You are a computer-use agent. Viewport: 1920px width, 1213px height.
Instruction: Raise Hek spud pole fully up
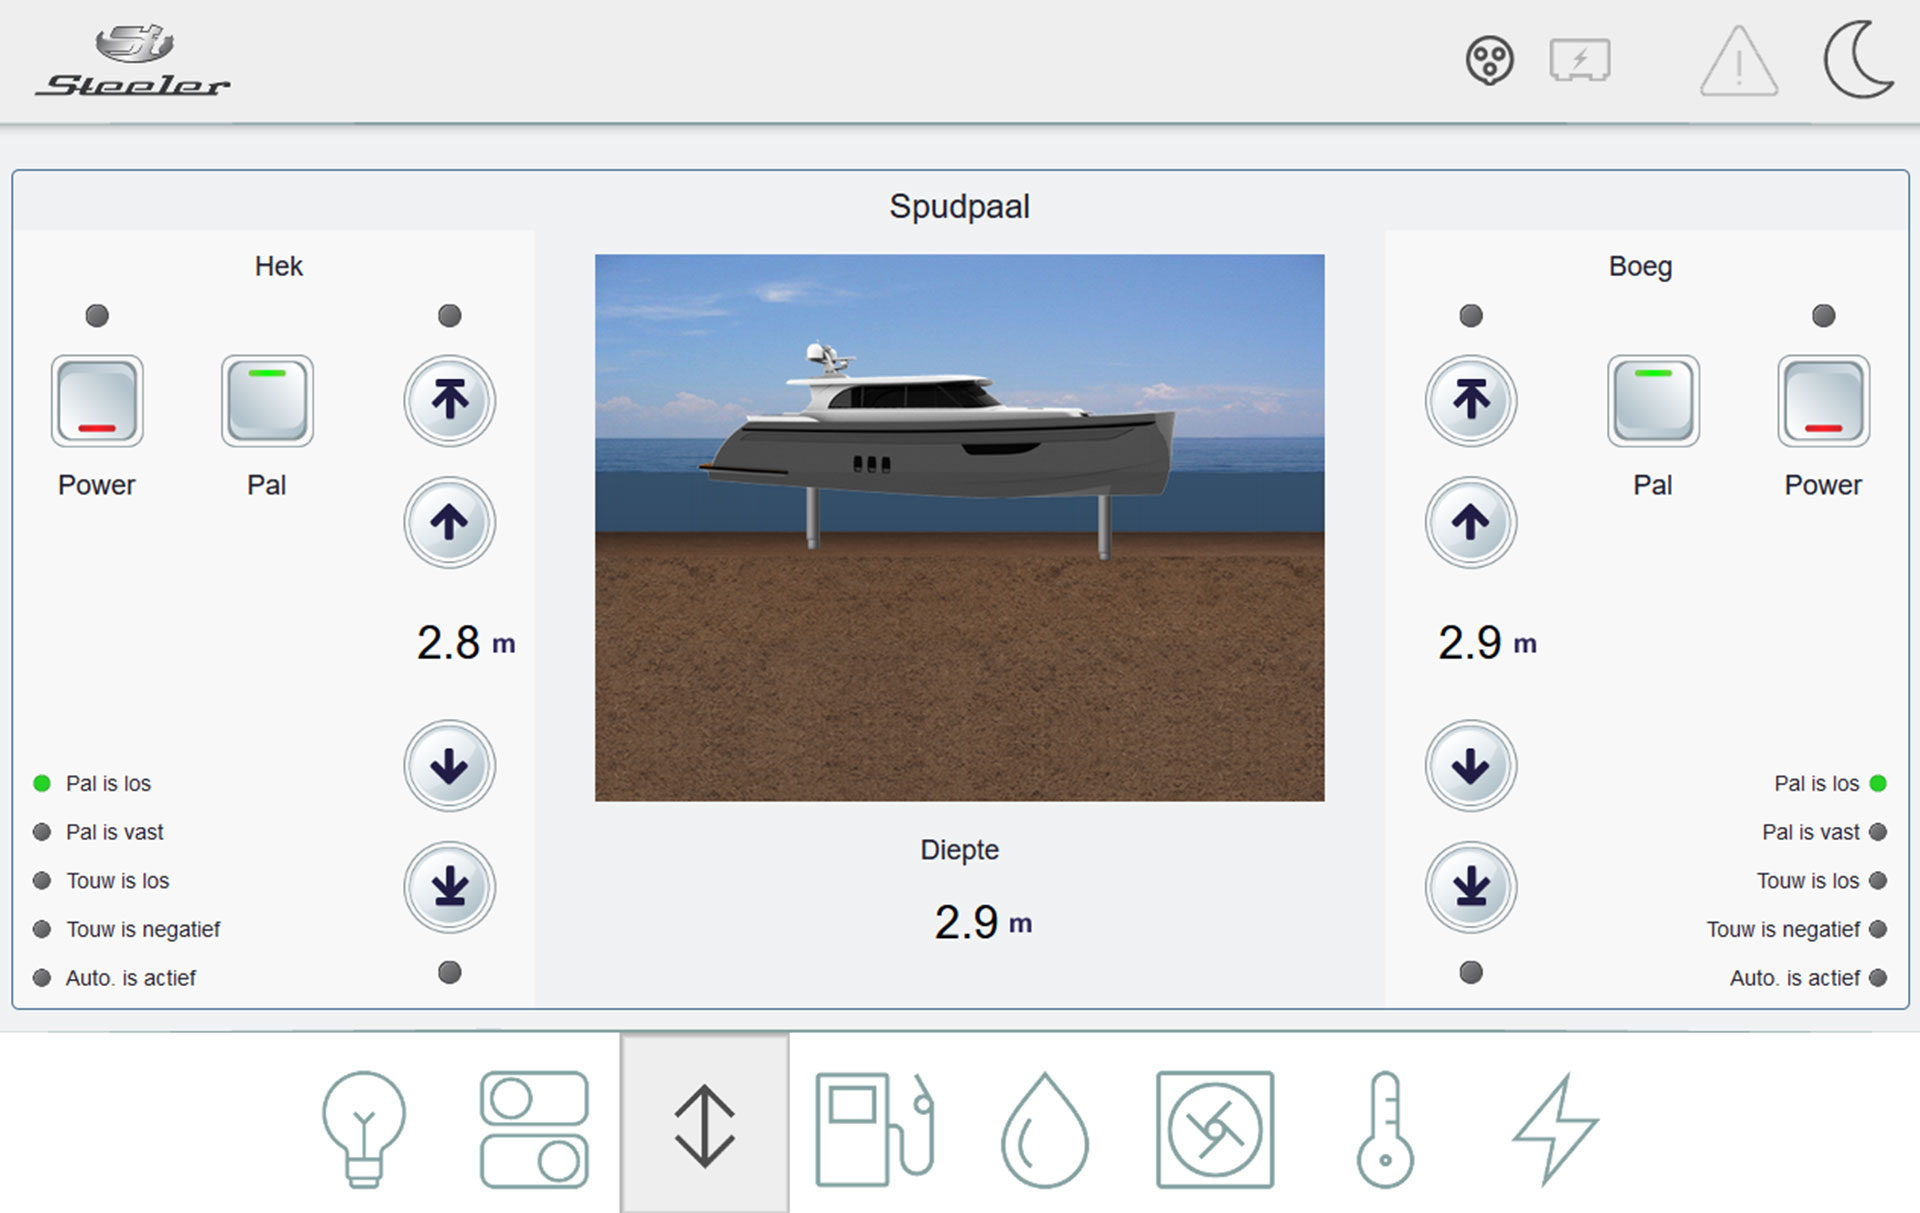[x=450, y=400]
